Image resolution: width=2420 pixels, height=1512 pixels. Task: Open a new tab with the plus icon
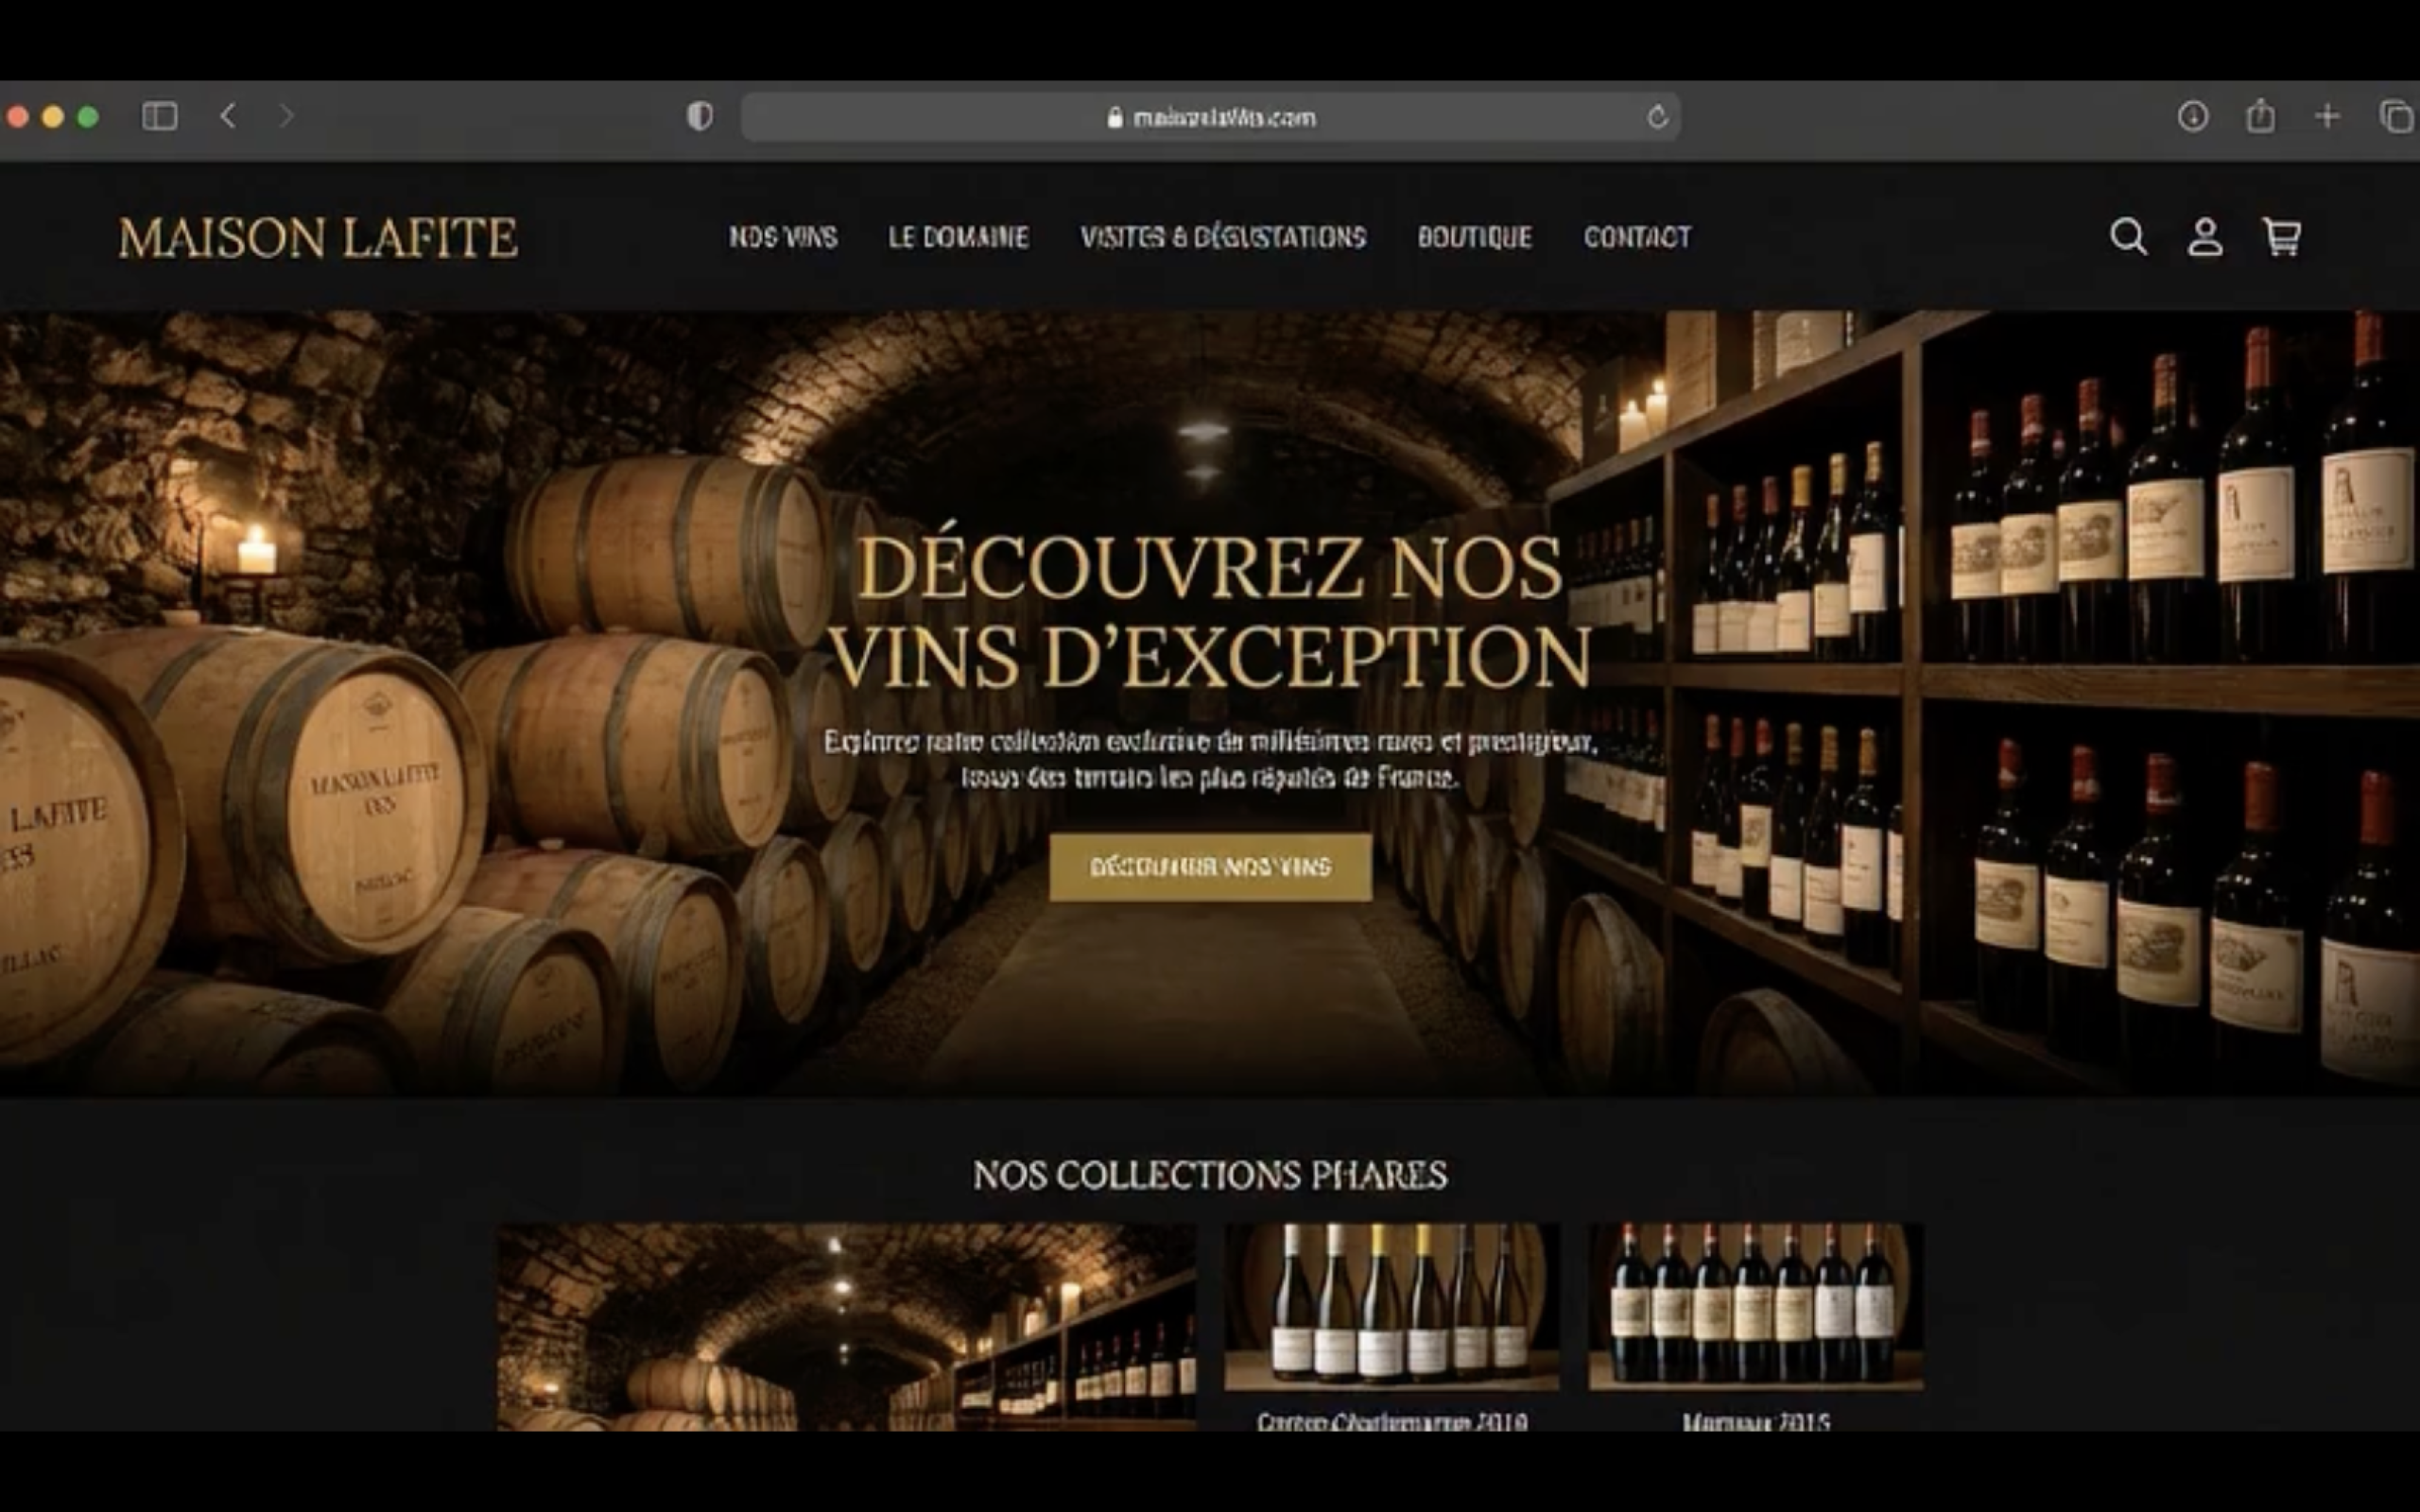pos(2327,116)
